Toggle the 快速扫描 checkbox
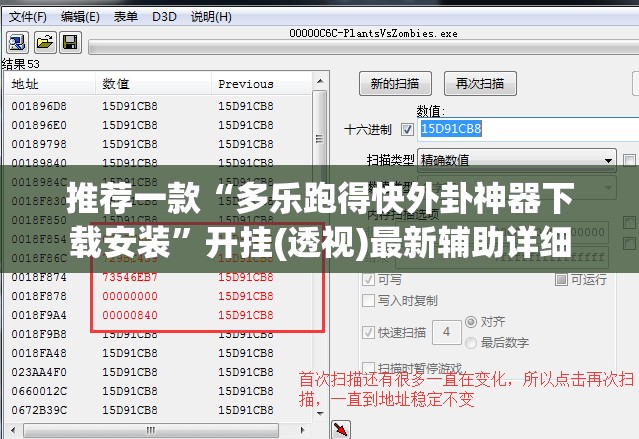 [368, 332]
